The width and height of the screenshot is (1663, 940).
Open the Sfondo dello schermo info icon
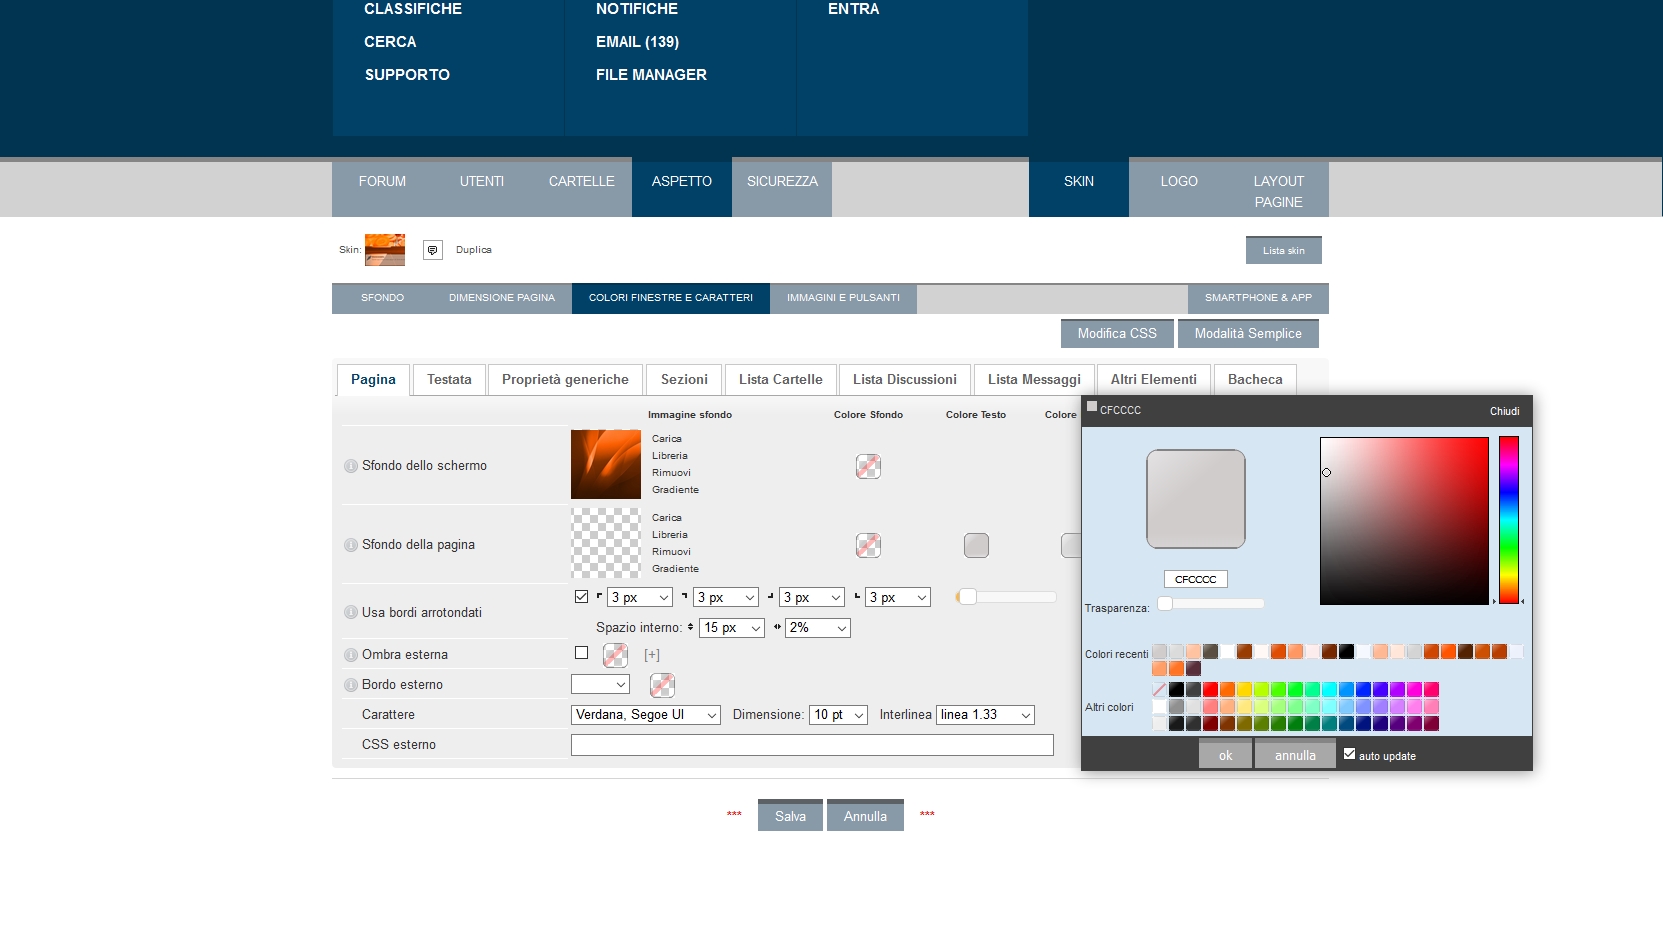[350, 466]
